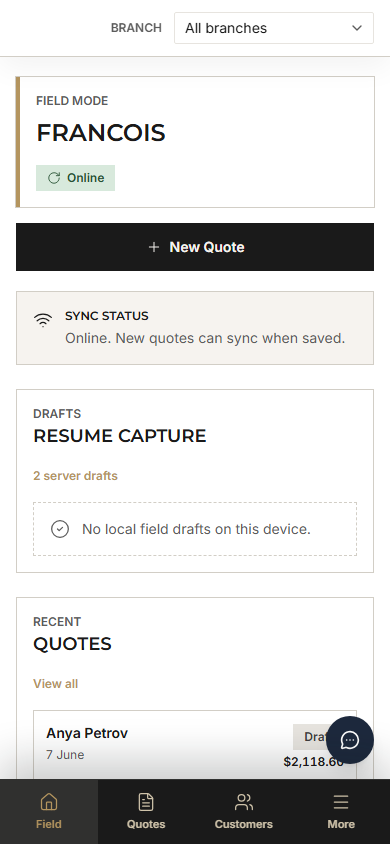Tap the people icon above Customers
Screen dimensions: 390x844
[x=244, y=802]
